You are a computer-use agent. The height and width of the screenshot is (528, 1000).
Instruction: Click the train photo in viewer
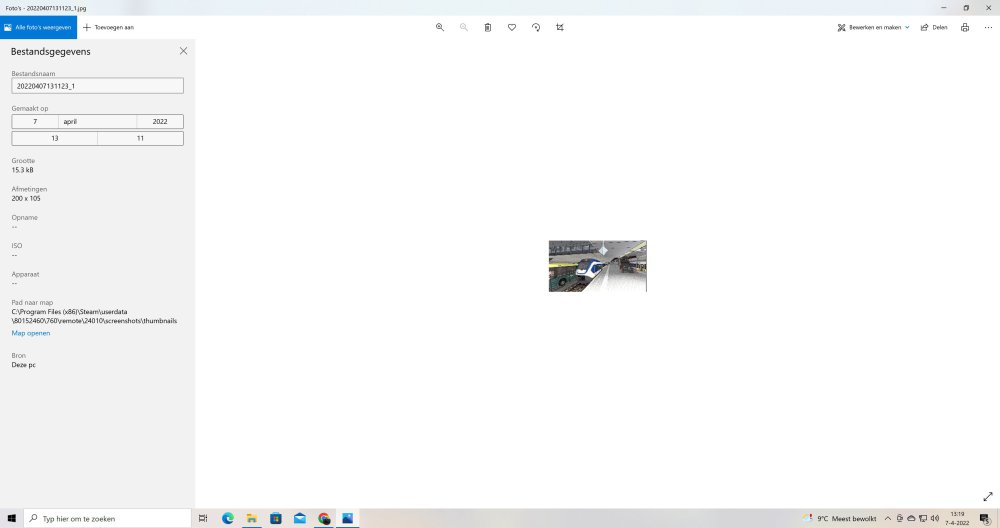[x=597, y=266]
